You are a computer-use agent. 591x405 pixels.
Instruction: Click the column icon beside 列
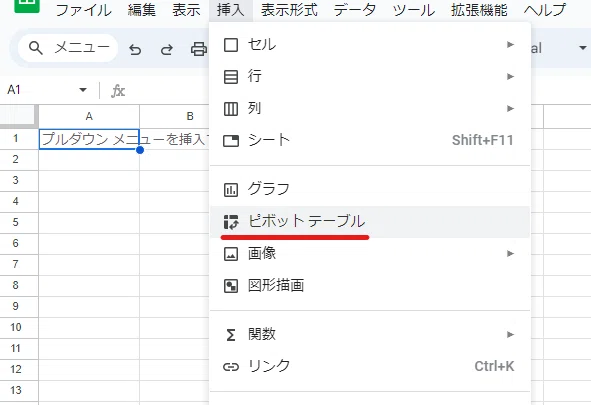[x=231, y=109]
